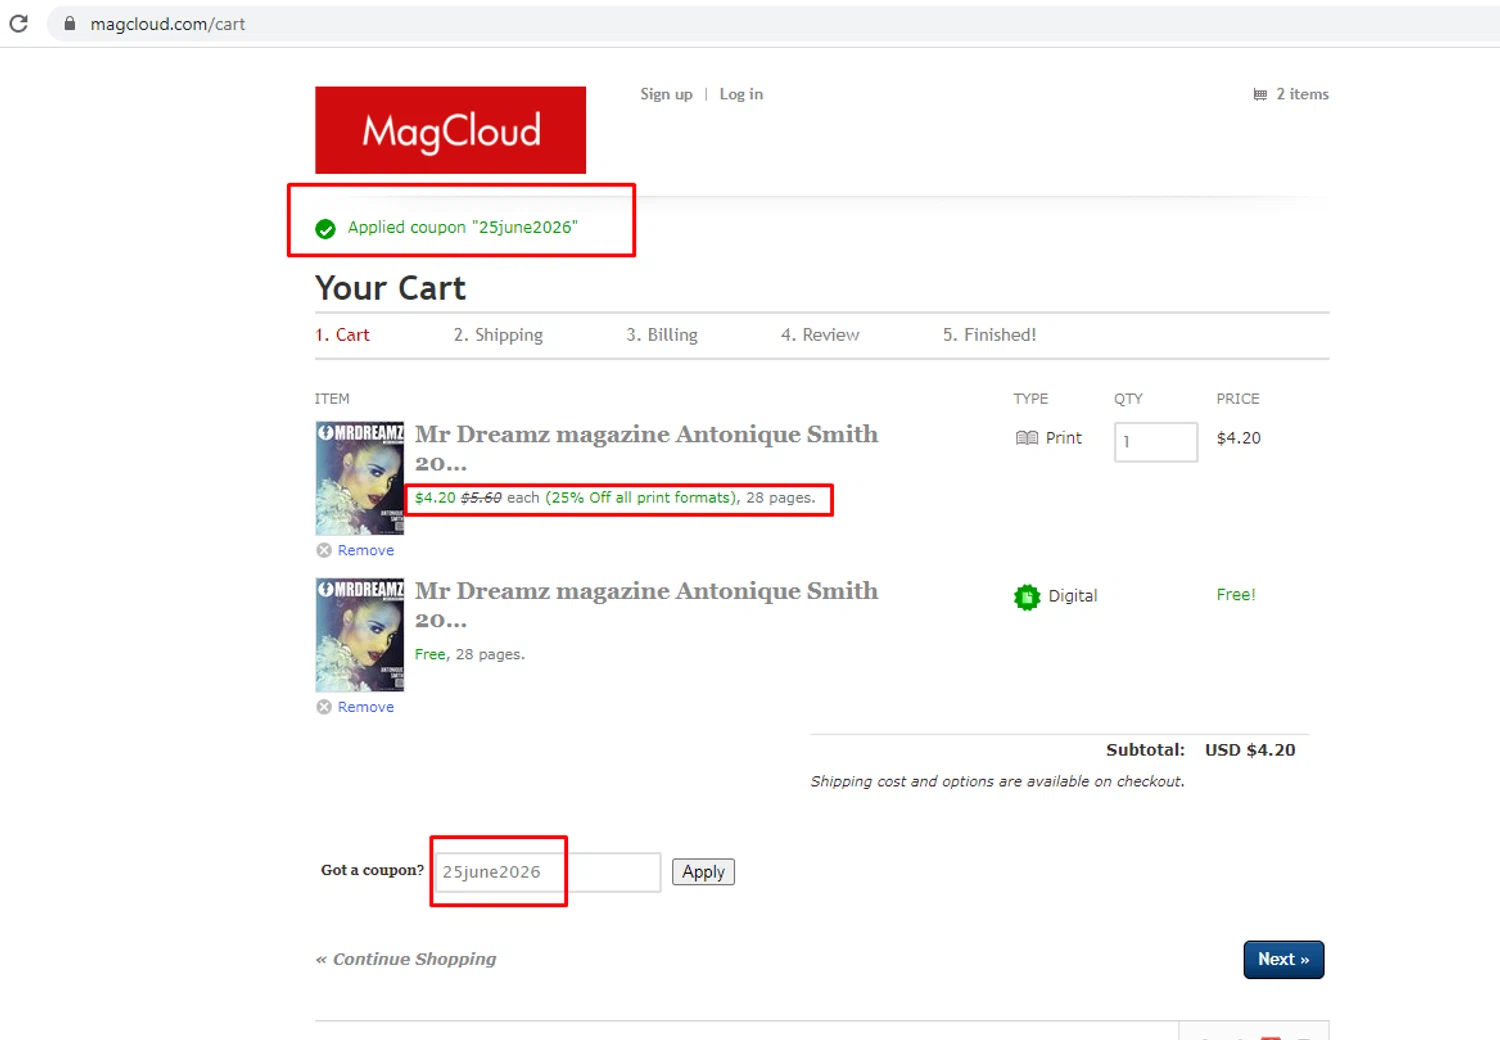Click the cart icon next to 2 items
Image resolution: width=1500 pixels, height=1040 pixels.
1260,94
